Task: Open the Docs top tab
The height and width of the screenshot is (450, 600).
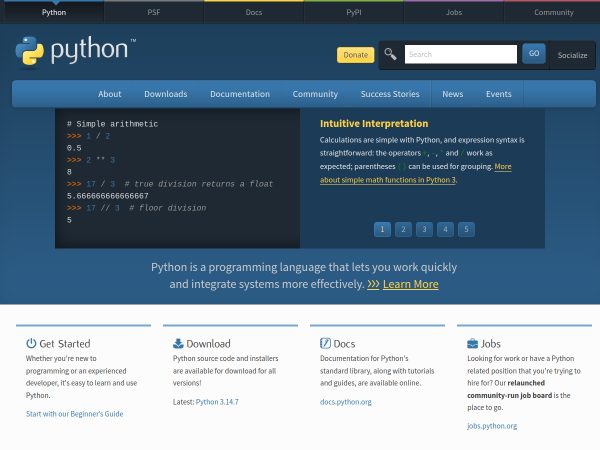Action: 254,12
